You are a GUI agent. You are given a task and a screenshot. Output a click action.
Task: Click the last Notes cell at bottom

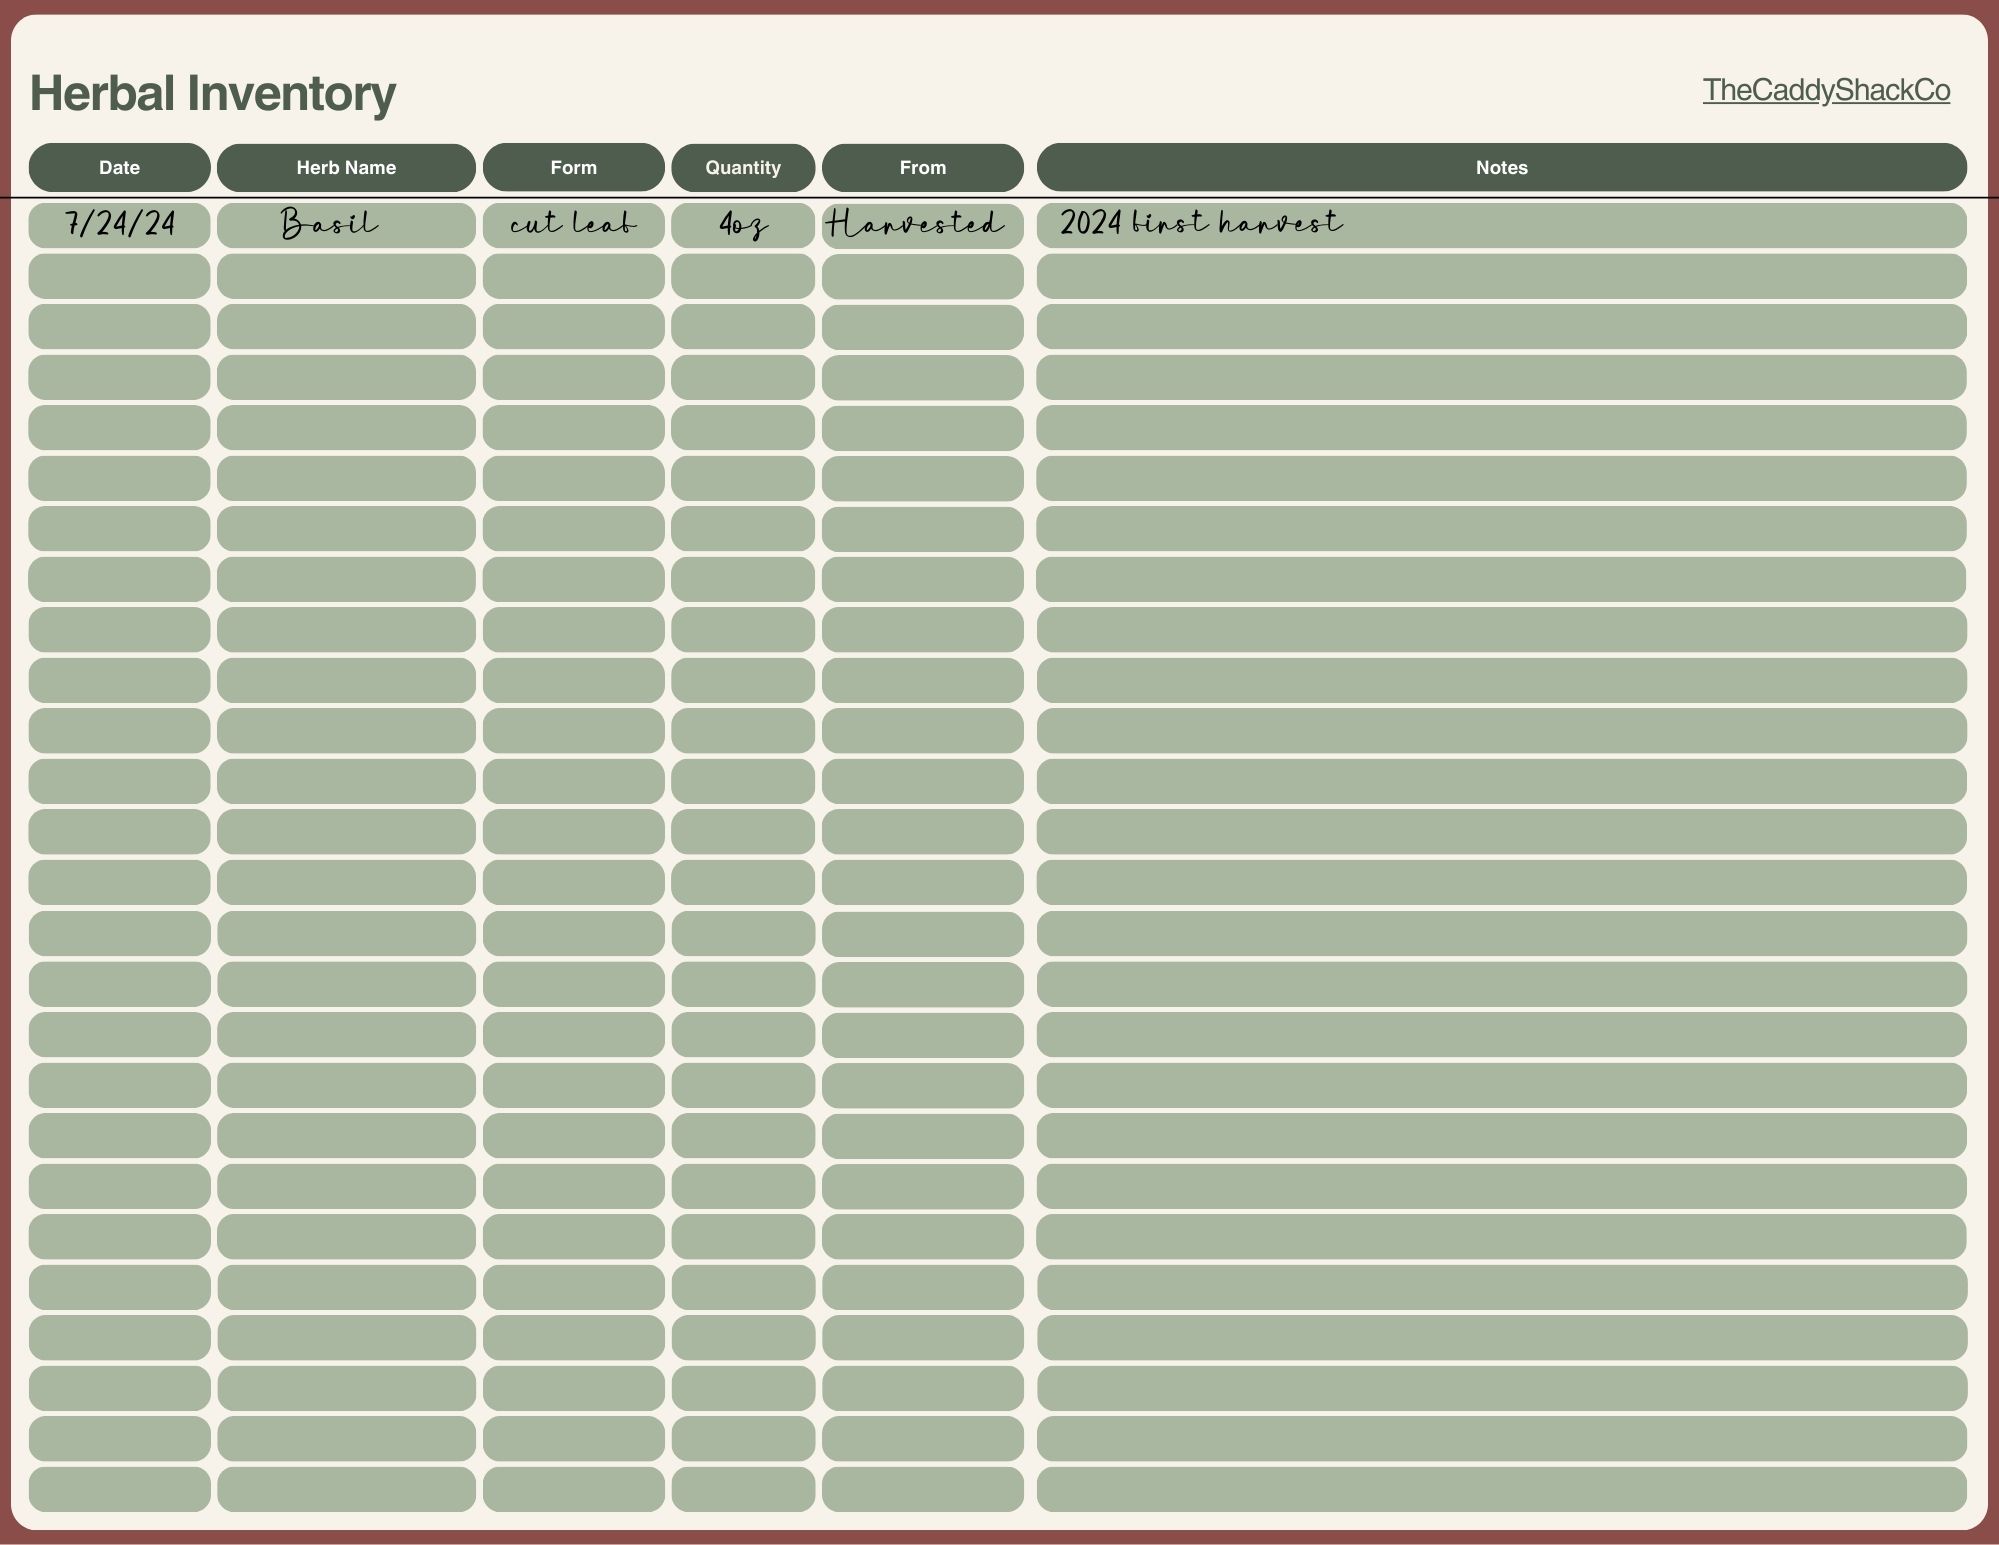tap(1501, 1489)
